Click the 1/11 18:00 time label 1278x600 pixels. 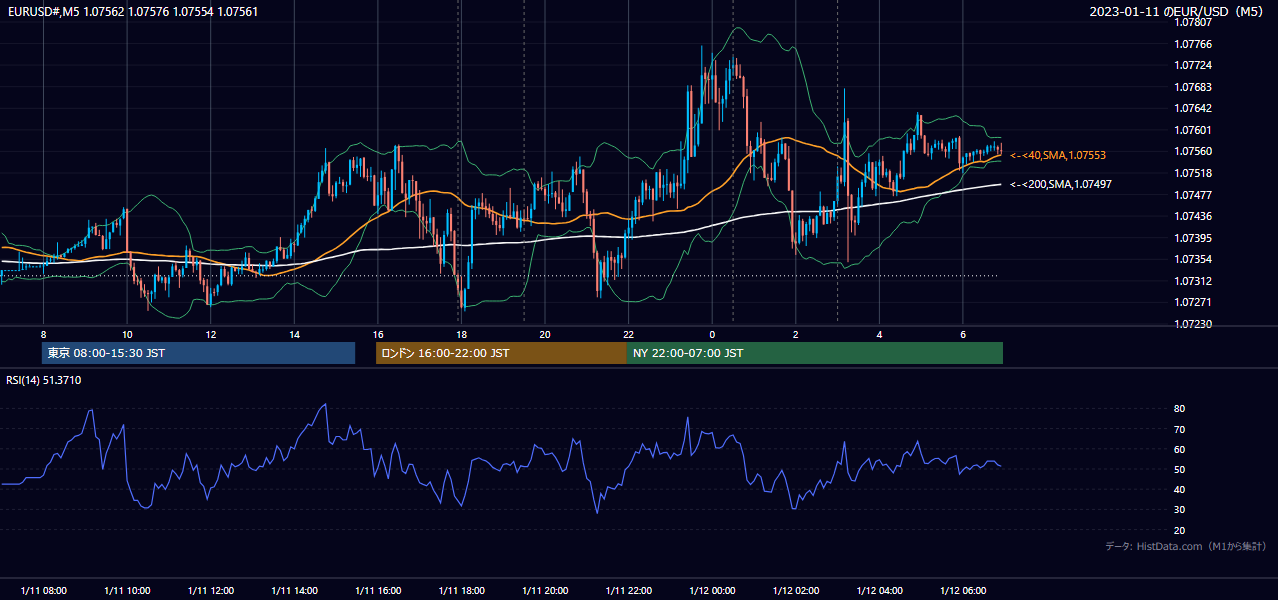pos(461,591)
